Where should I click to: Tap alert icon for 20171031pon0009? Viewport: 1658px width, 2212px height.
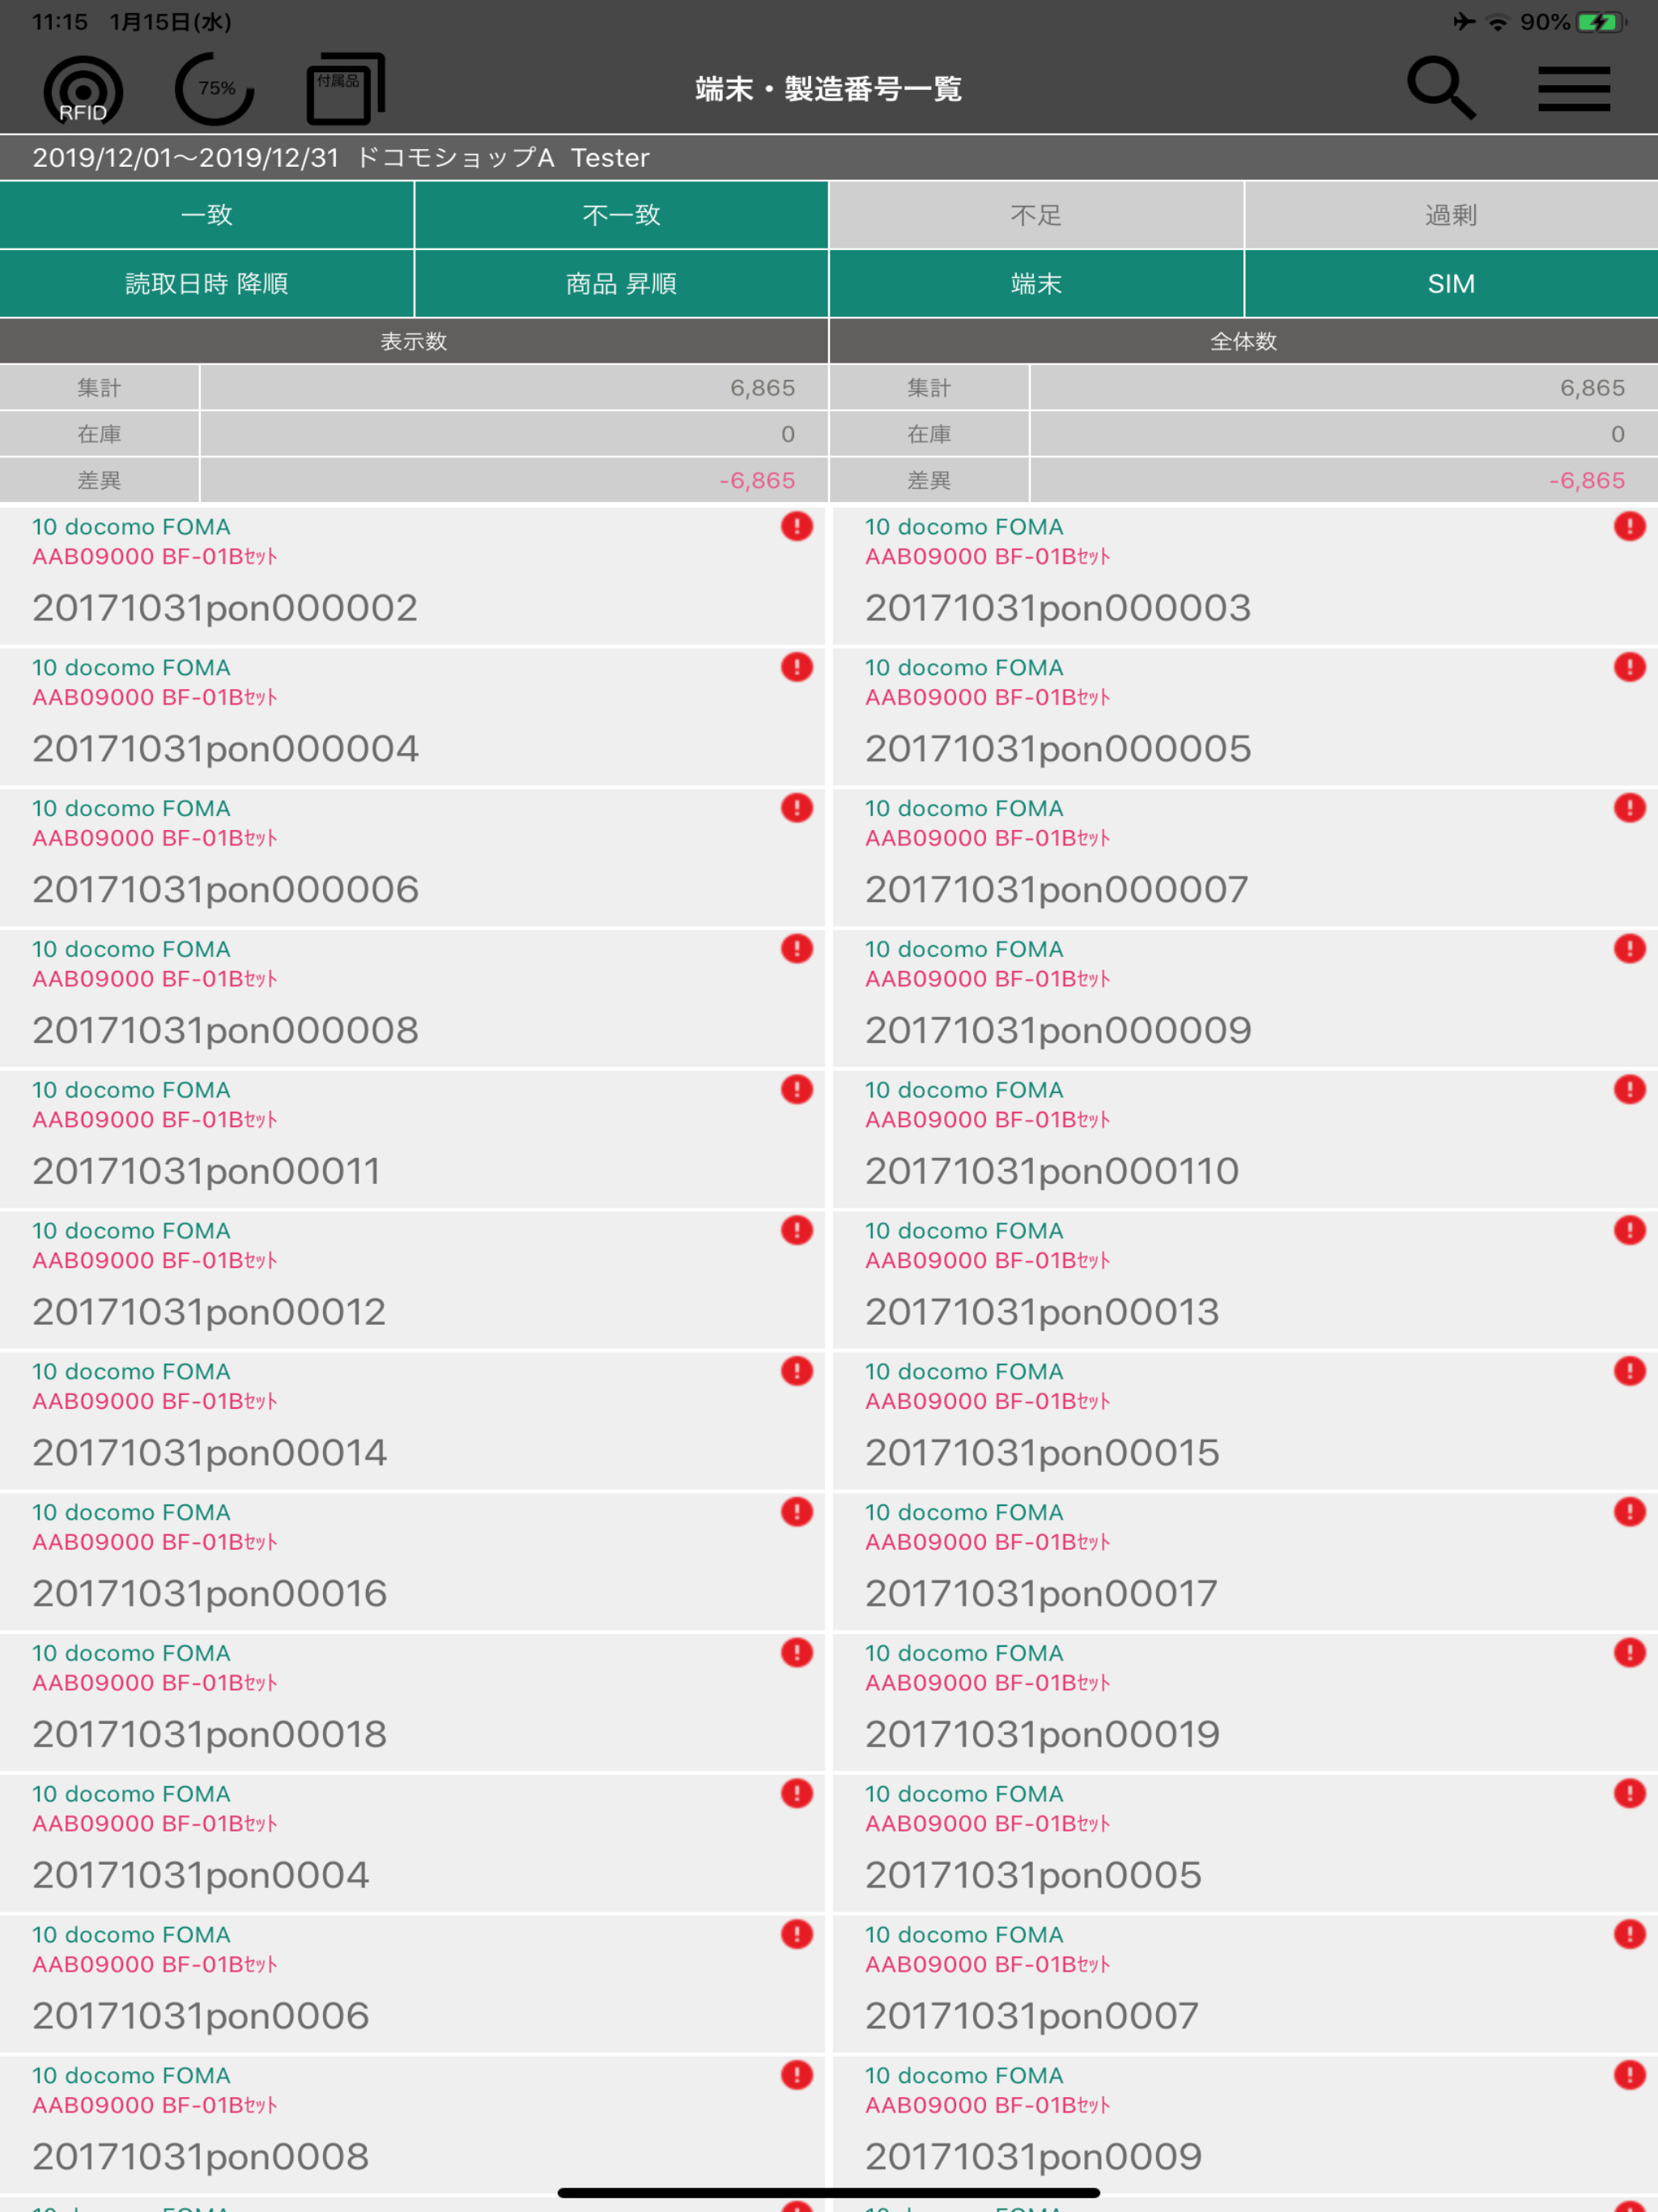click(1629, 2077)
